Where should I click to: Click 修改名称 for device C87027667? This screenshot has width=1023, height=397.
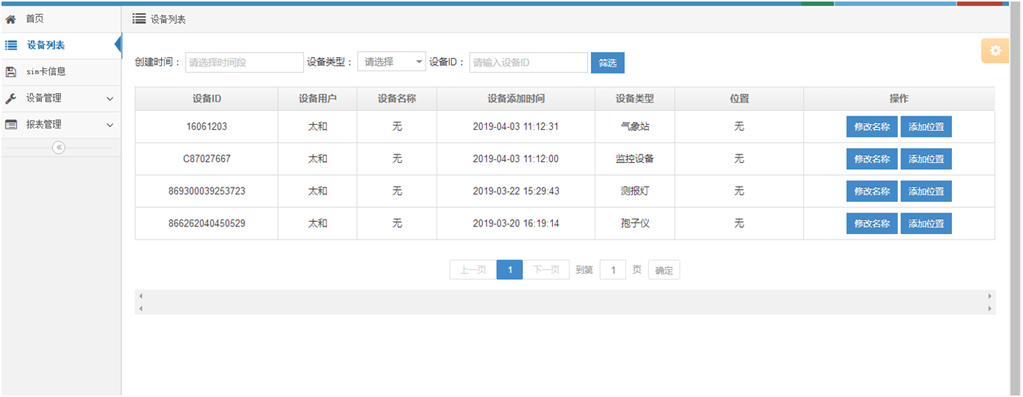(872, 158)
